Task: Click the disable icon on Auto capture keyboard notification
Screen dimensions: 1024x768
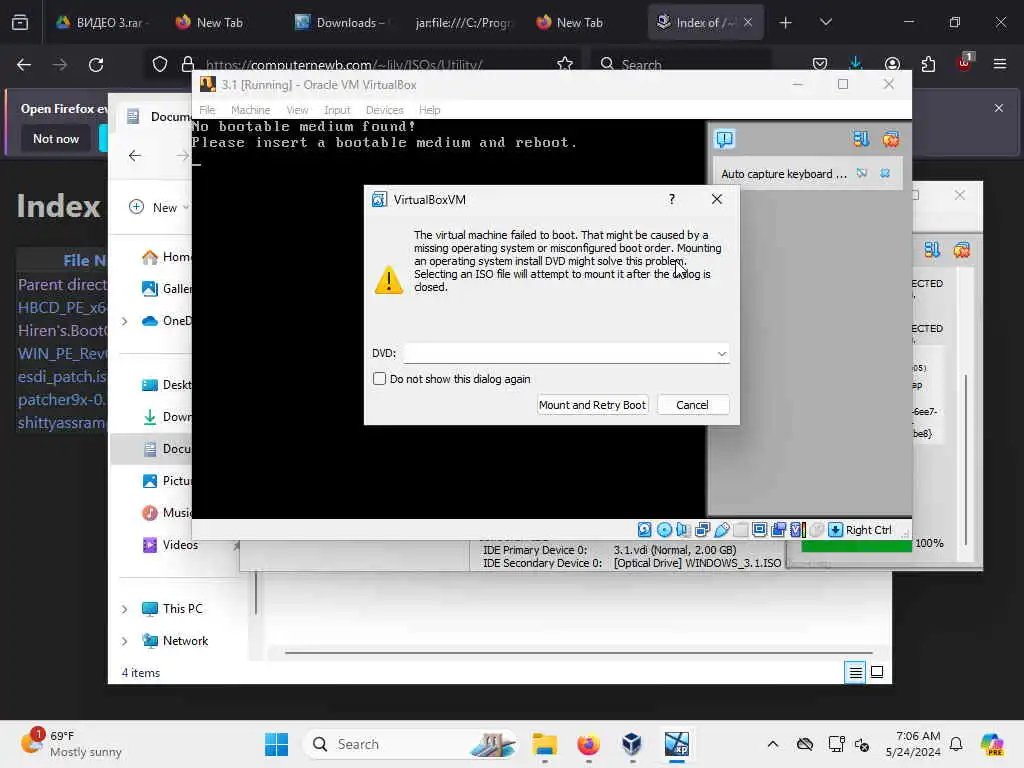Action: click(862, 173)
